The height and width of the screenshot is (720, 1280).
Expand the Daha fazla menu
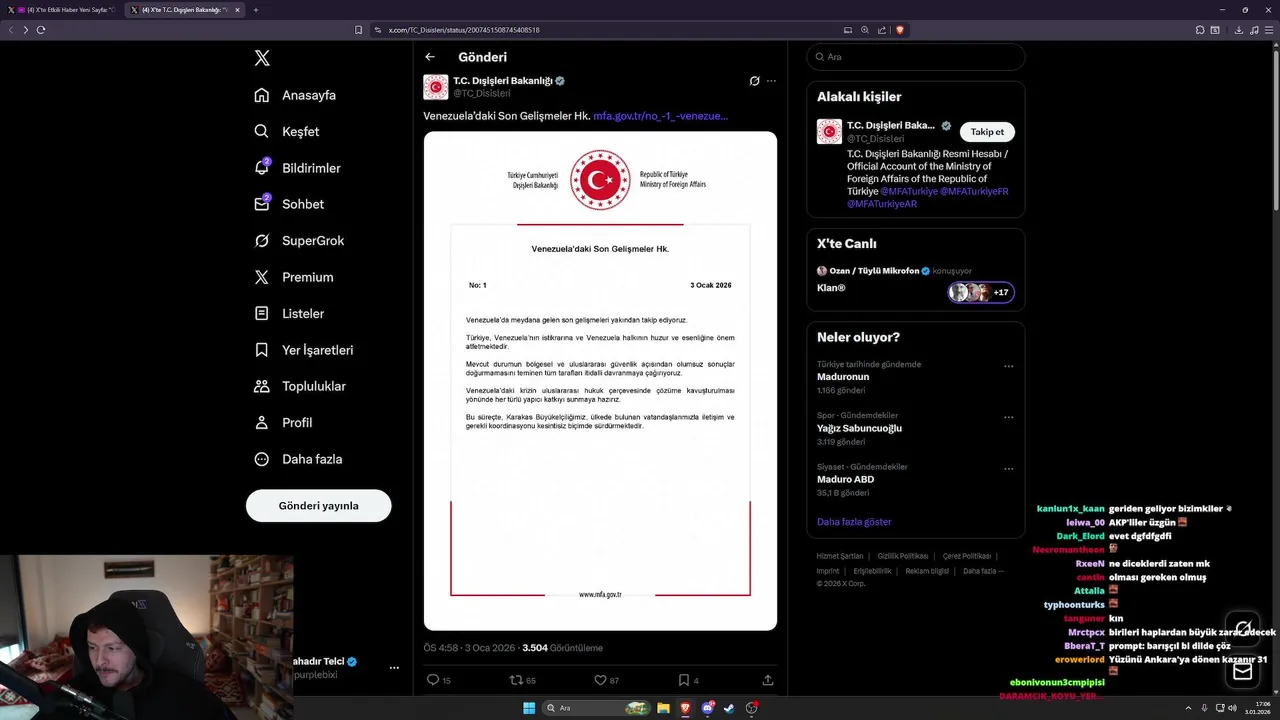(x=298, y=459)
